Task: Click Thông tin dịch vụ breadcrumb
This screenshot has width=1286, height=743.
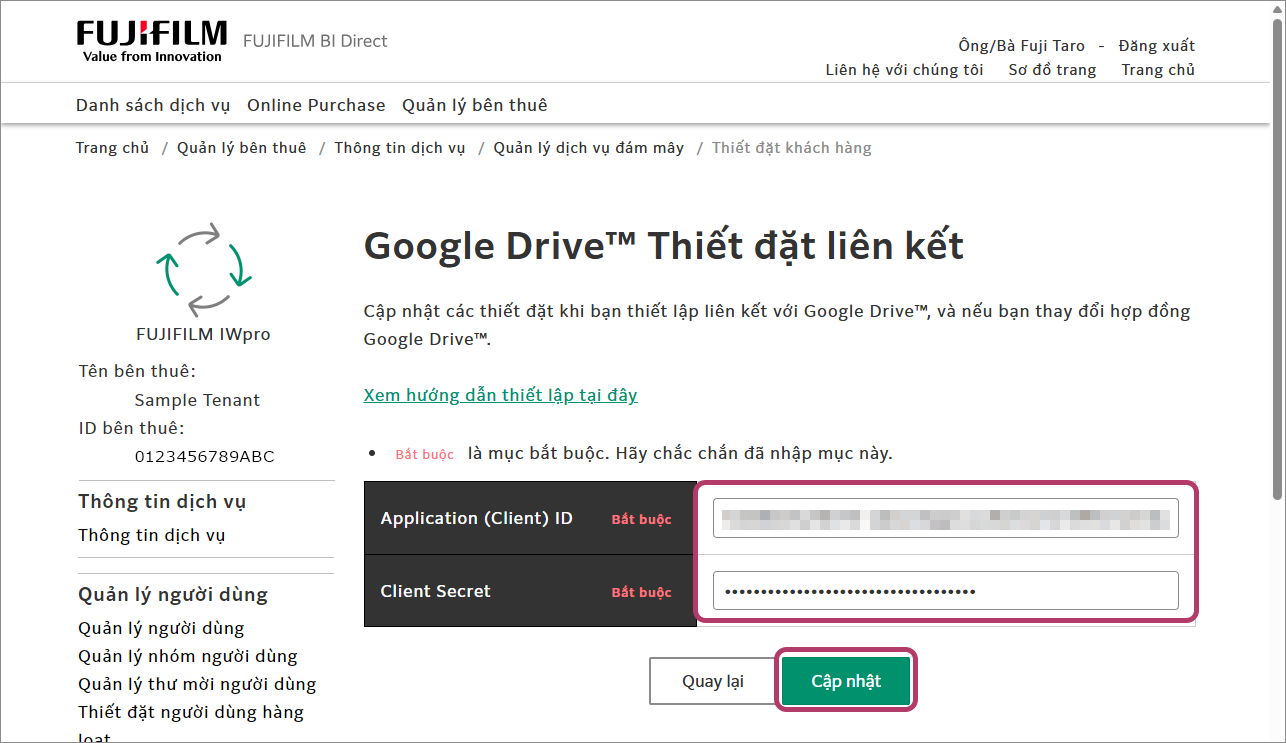Action: [x=400, y=148]
